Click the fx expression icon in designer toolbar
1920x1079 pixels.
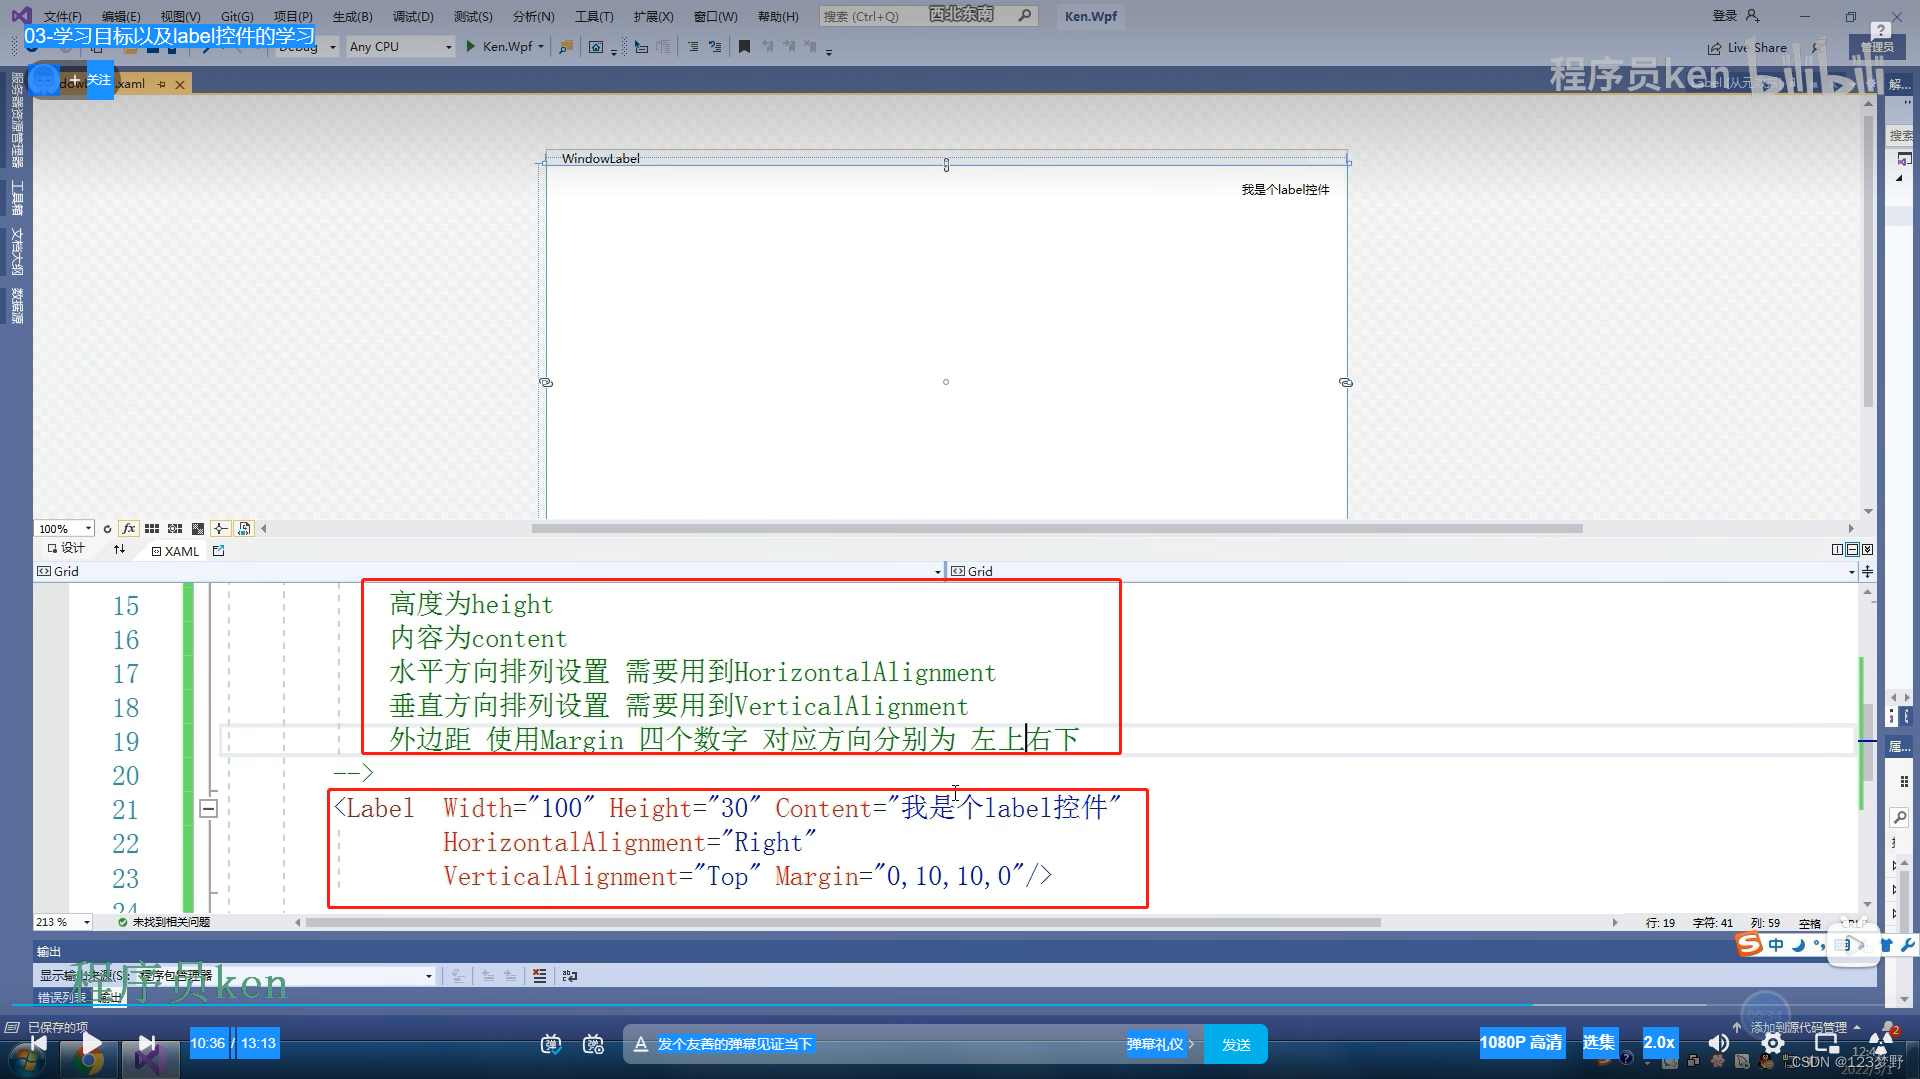click(128, 528)
